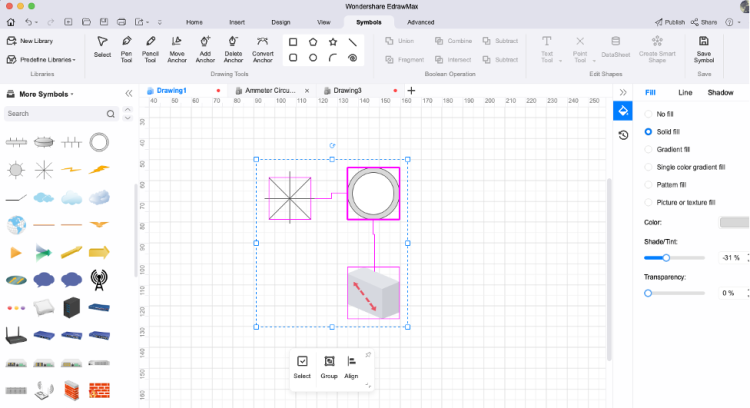Click Group in floating toolbar

329,367
